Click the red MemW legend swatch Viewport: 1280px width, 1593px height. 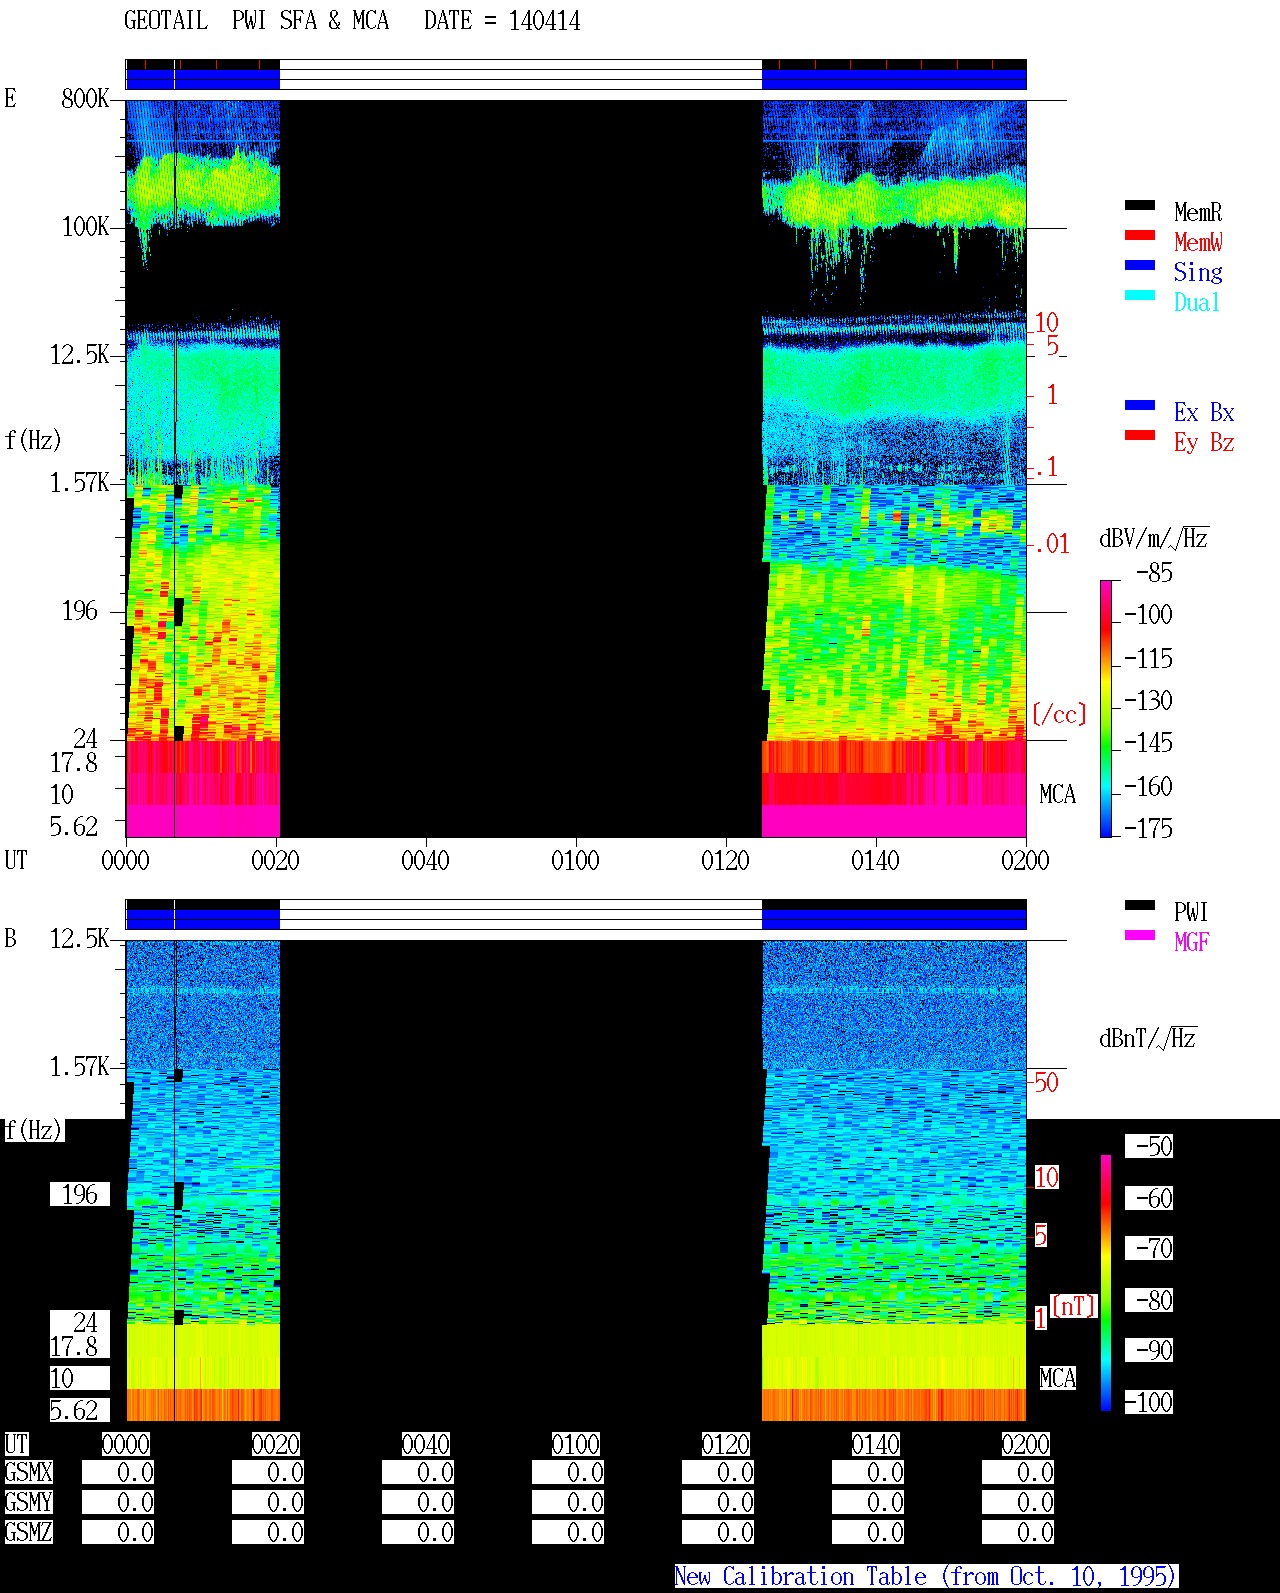pyautogui.click(x=1140, y=236)
